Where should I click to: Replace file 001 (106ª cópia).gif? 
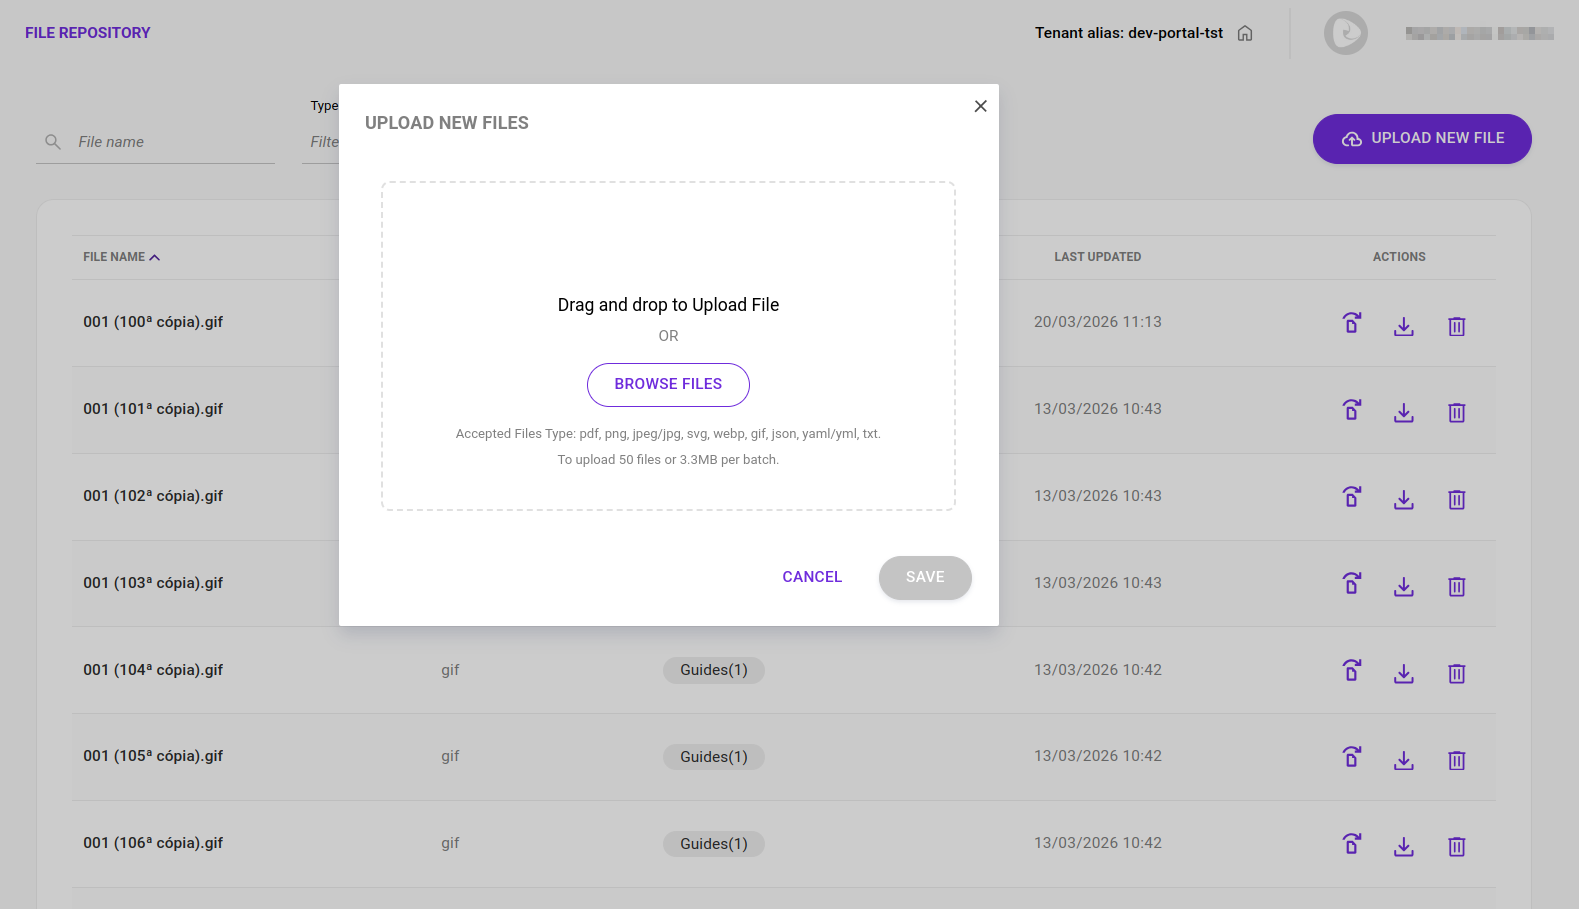tap(1352, 844)
